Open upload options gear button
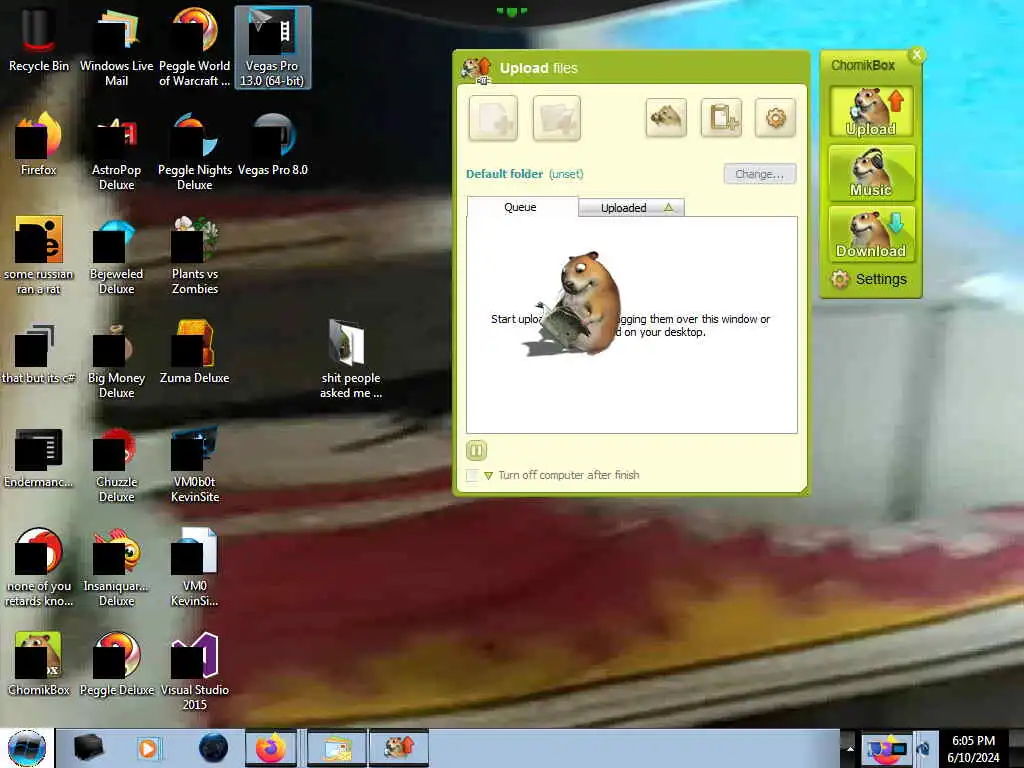 click(x=775, y=118)
